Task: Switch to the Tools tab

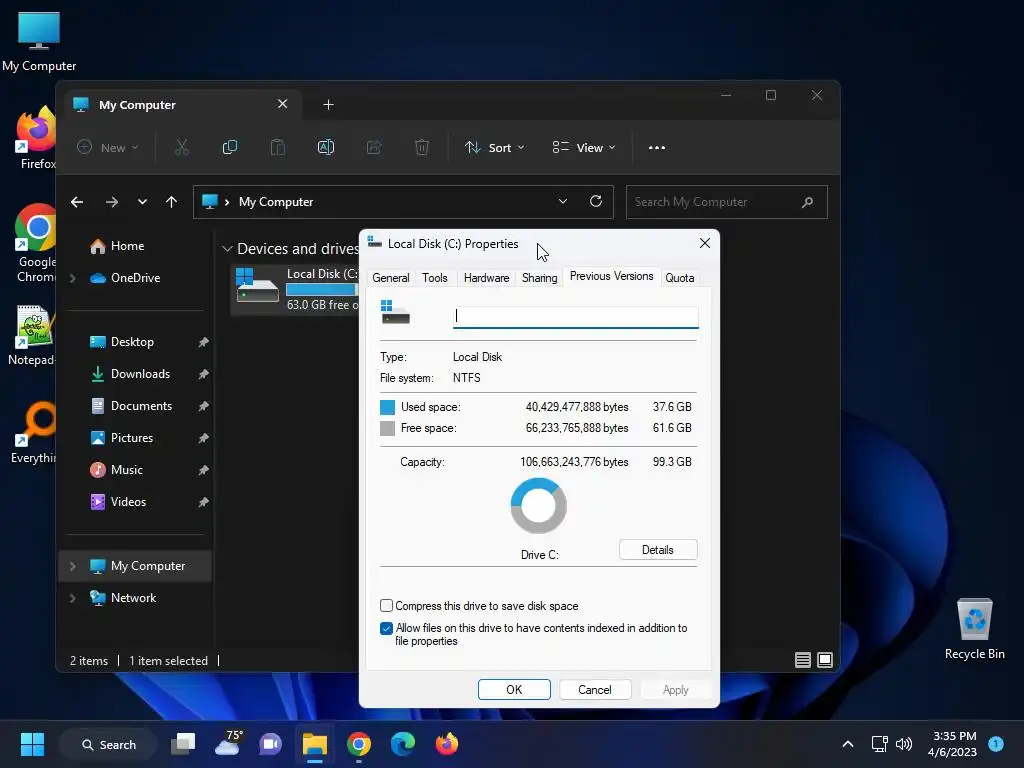Action: pos(435,278)
